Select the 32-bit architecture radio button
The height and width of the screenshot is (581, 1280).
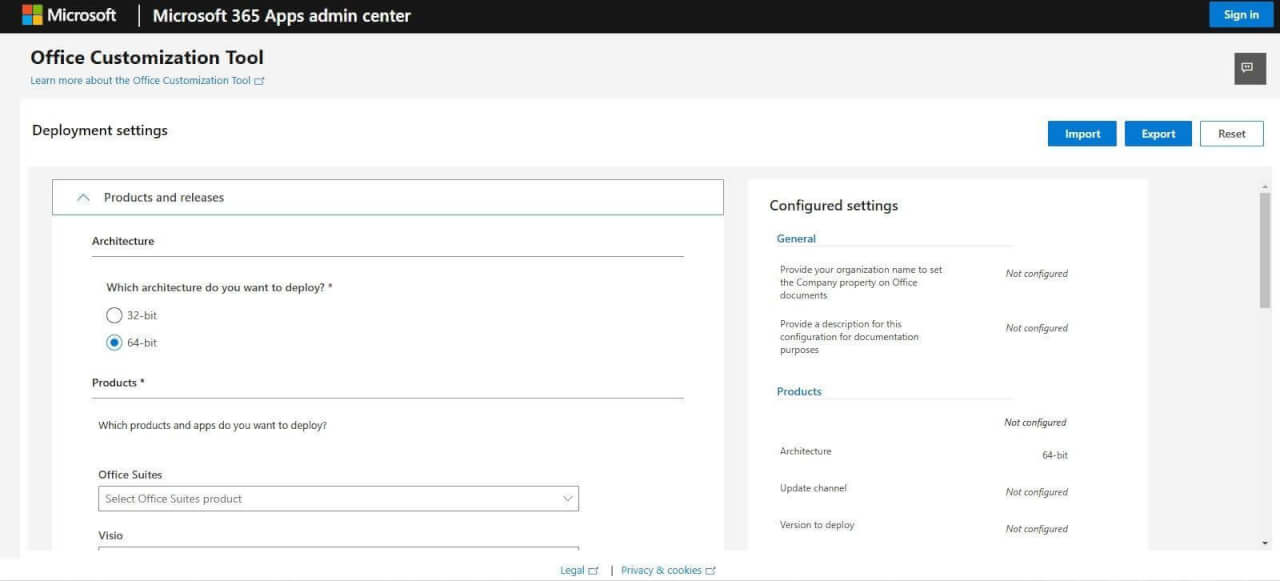114,314
